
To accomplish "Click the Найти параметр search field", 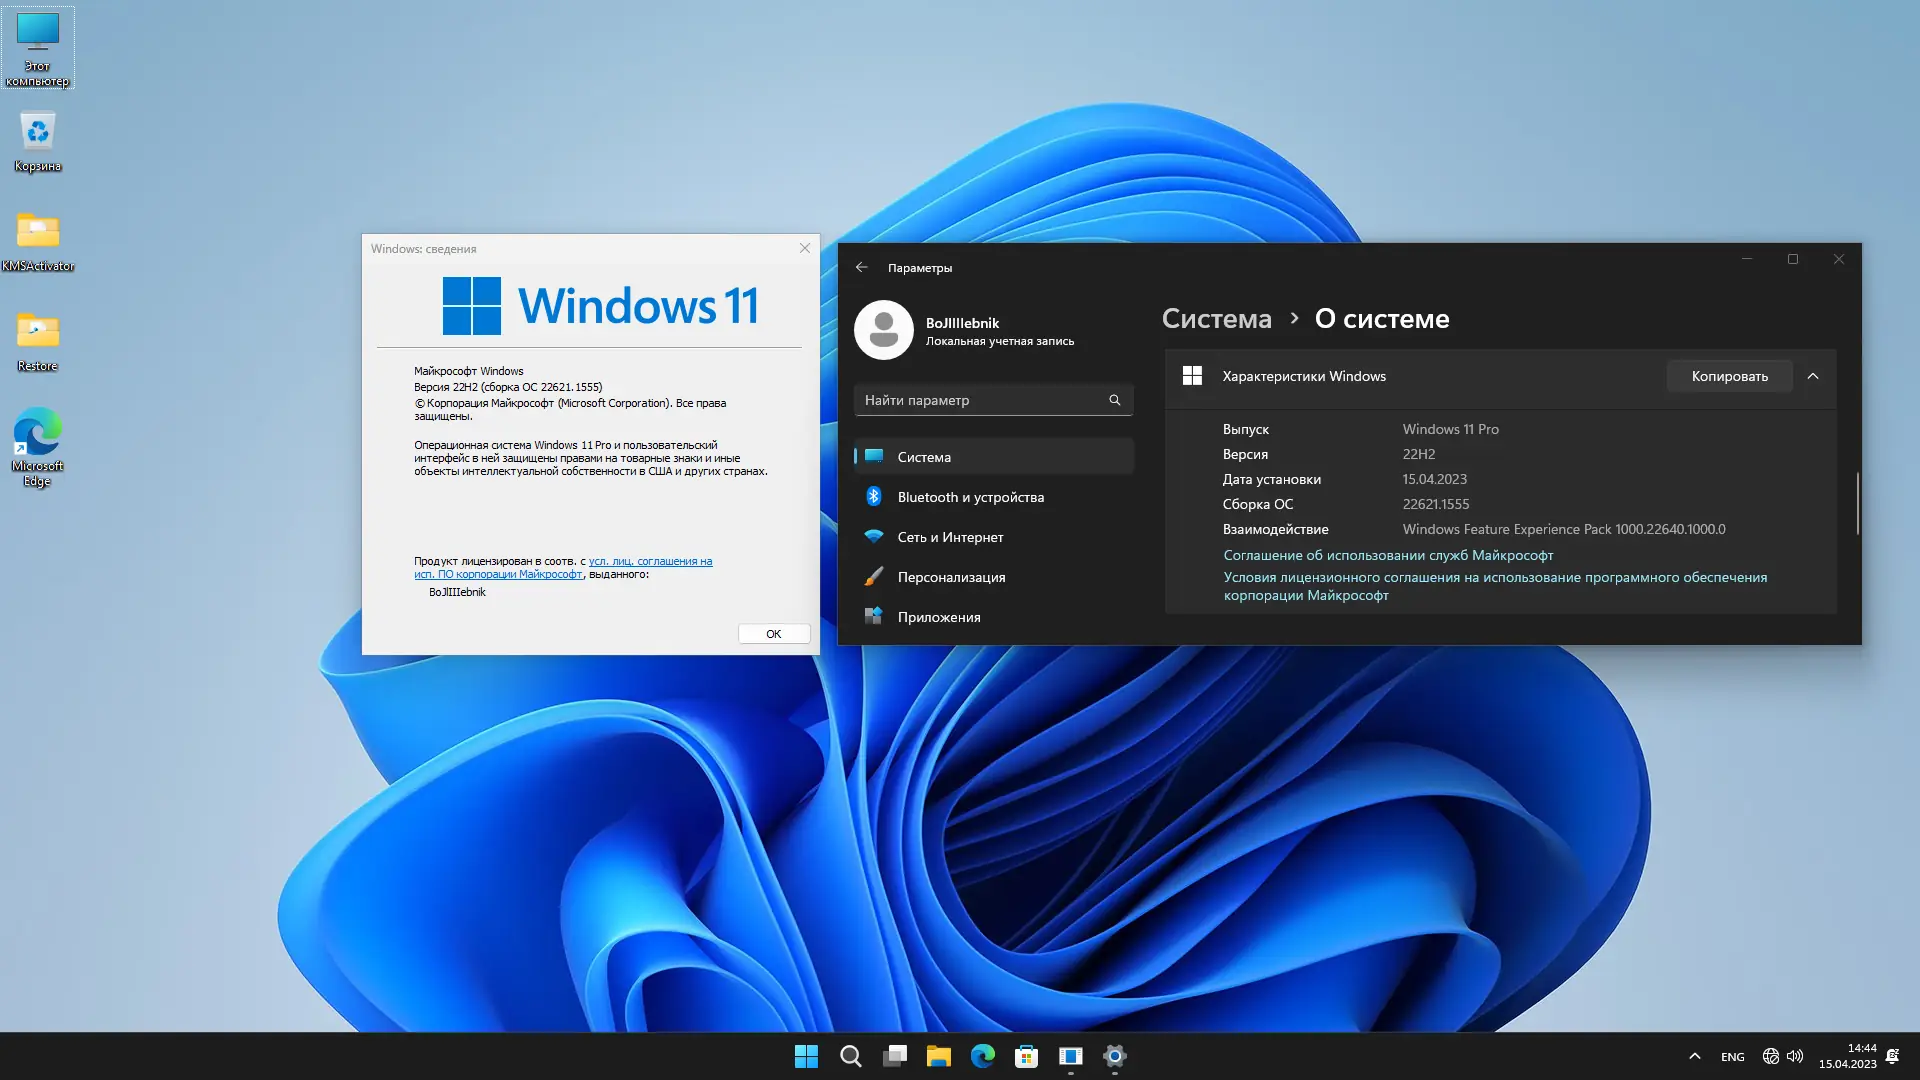I will click(980, 400).
